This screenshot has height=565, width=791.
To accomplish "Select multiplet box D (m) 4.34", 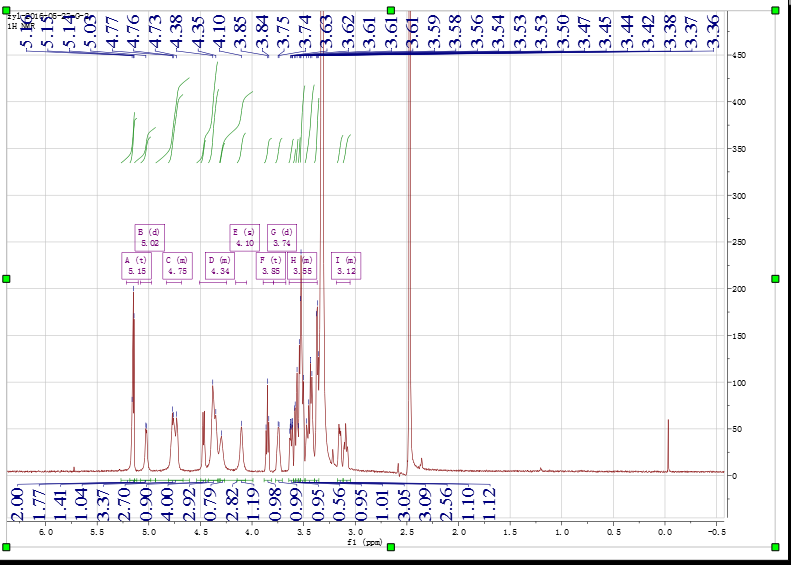I will click(220, 266).
